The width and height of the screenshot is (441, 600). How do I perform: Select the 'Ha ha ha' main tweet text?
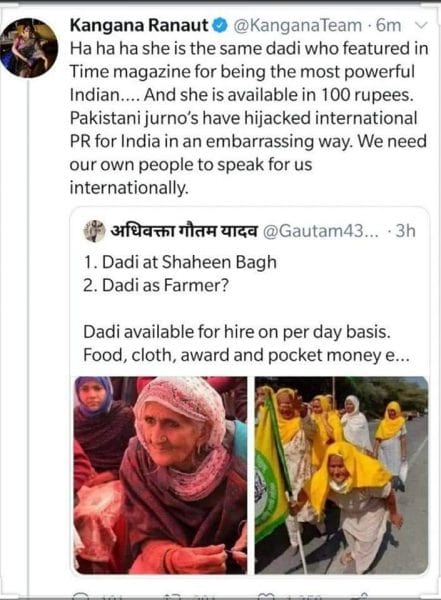click(x=249, y=118)
